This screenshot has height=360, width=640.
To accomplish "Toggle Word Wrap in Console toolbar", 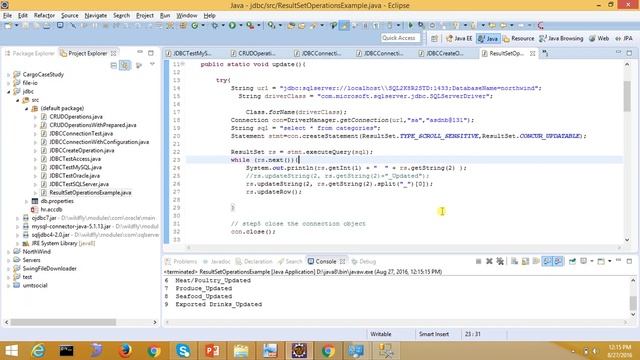I will pyautogui.click(x=536, y=261).
